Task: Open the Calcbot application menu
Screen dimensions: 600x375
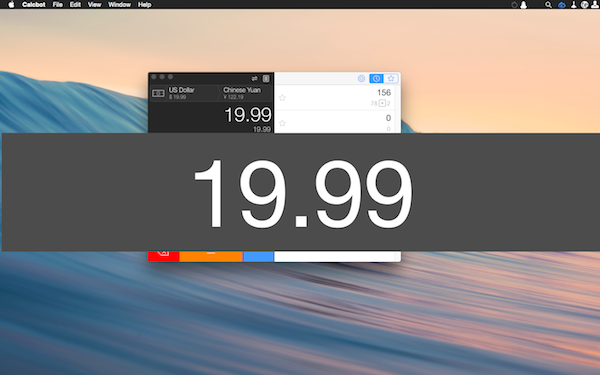Action: pyautogui.click(x=34, y=5)
